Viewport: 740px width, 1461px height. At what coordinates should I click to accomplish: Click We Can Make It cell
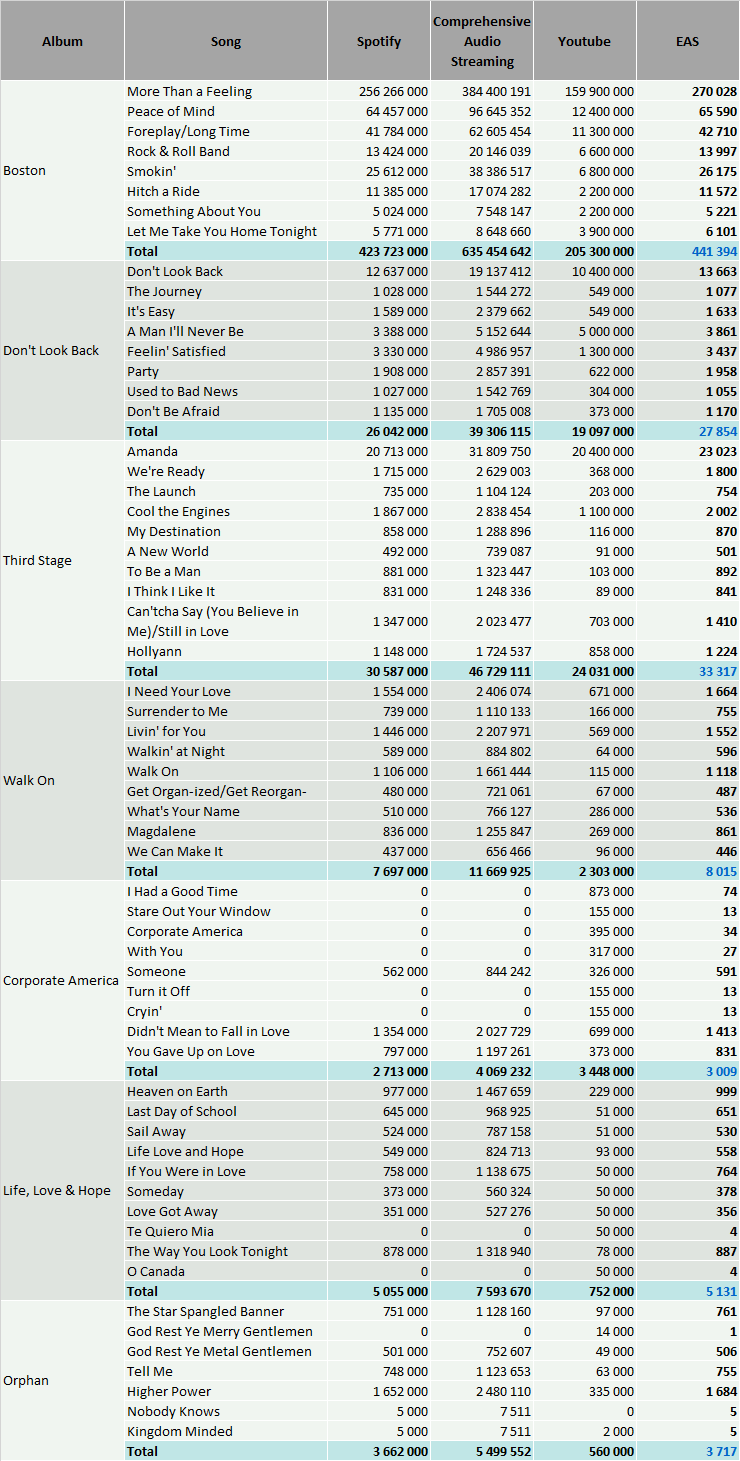pos(226,851)
